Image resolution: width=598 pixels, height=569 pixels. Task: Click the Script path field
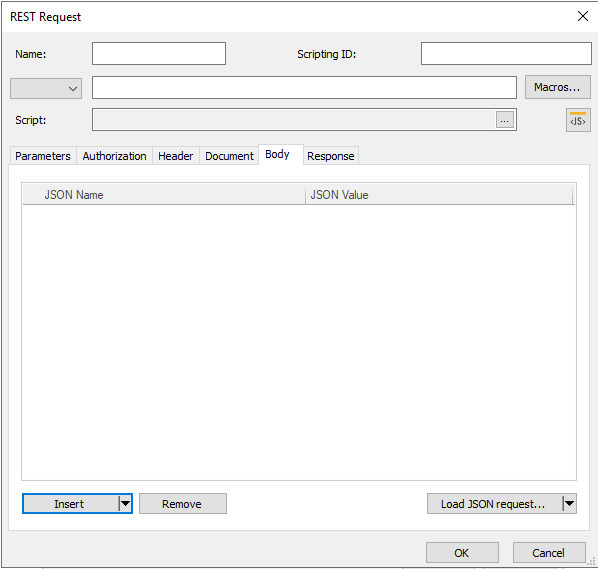pos(294,120)
